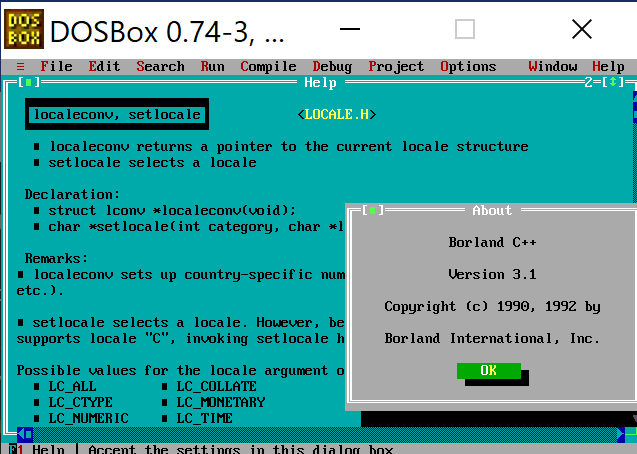Click 'Version 3.1' in About dialog

tap(492, 275)
